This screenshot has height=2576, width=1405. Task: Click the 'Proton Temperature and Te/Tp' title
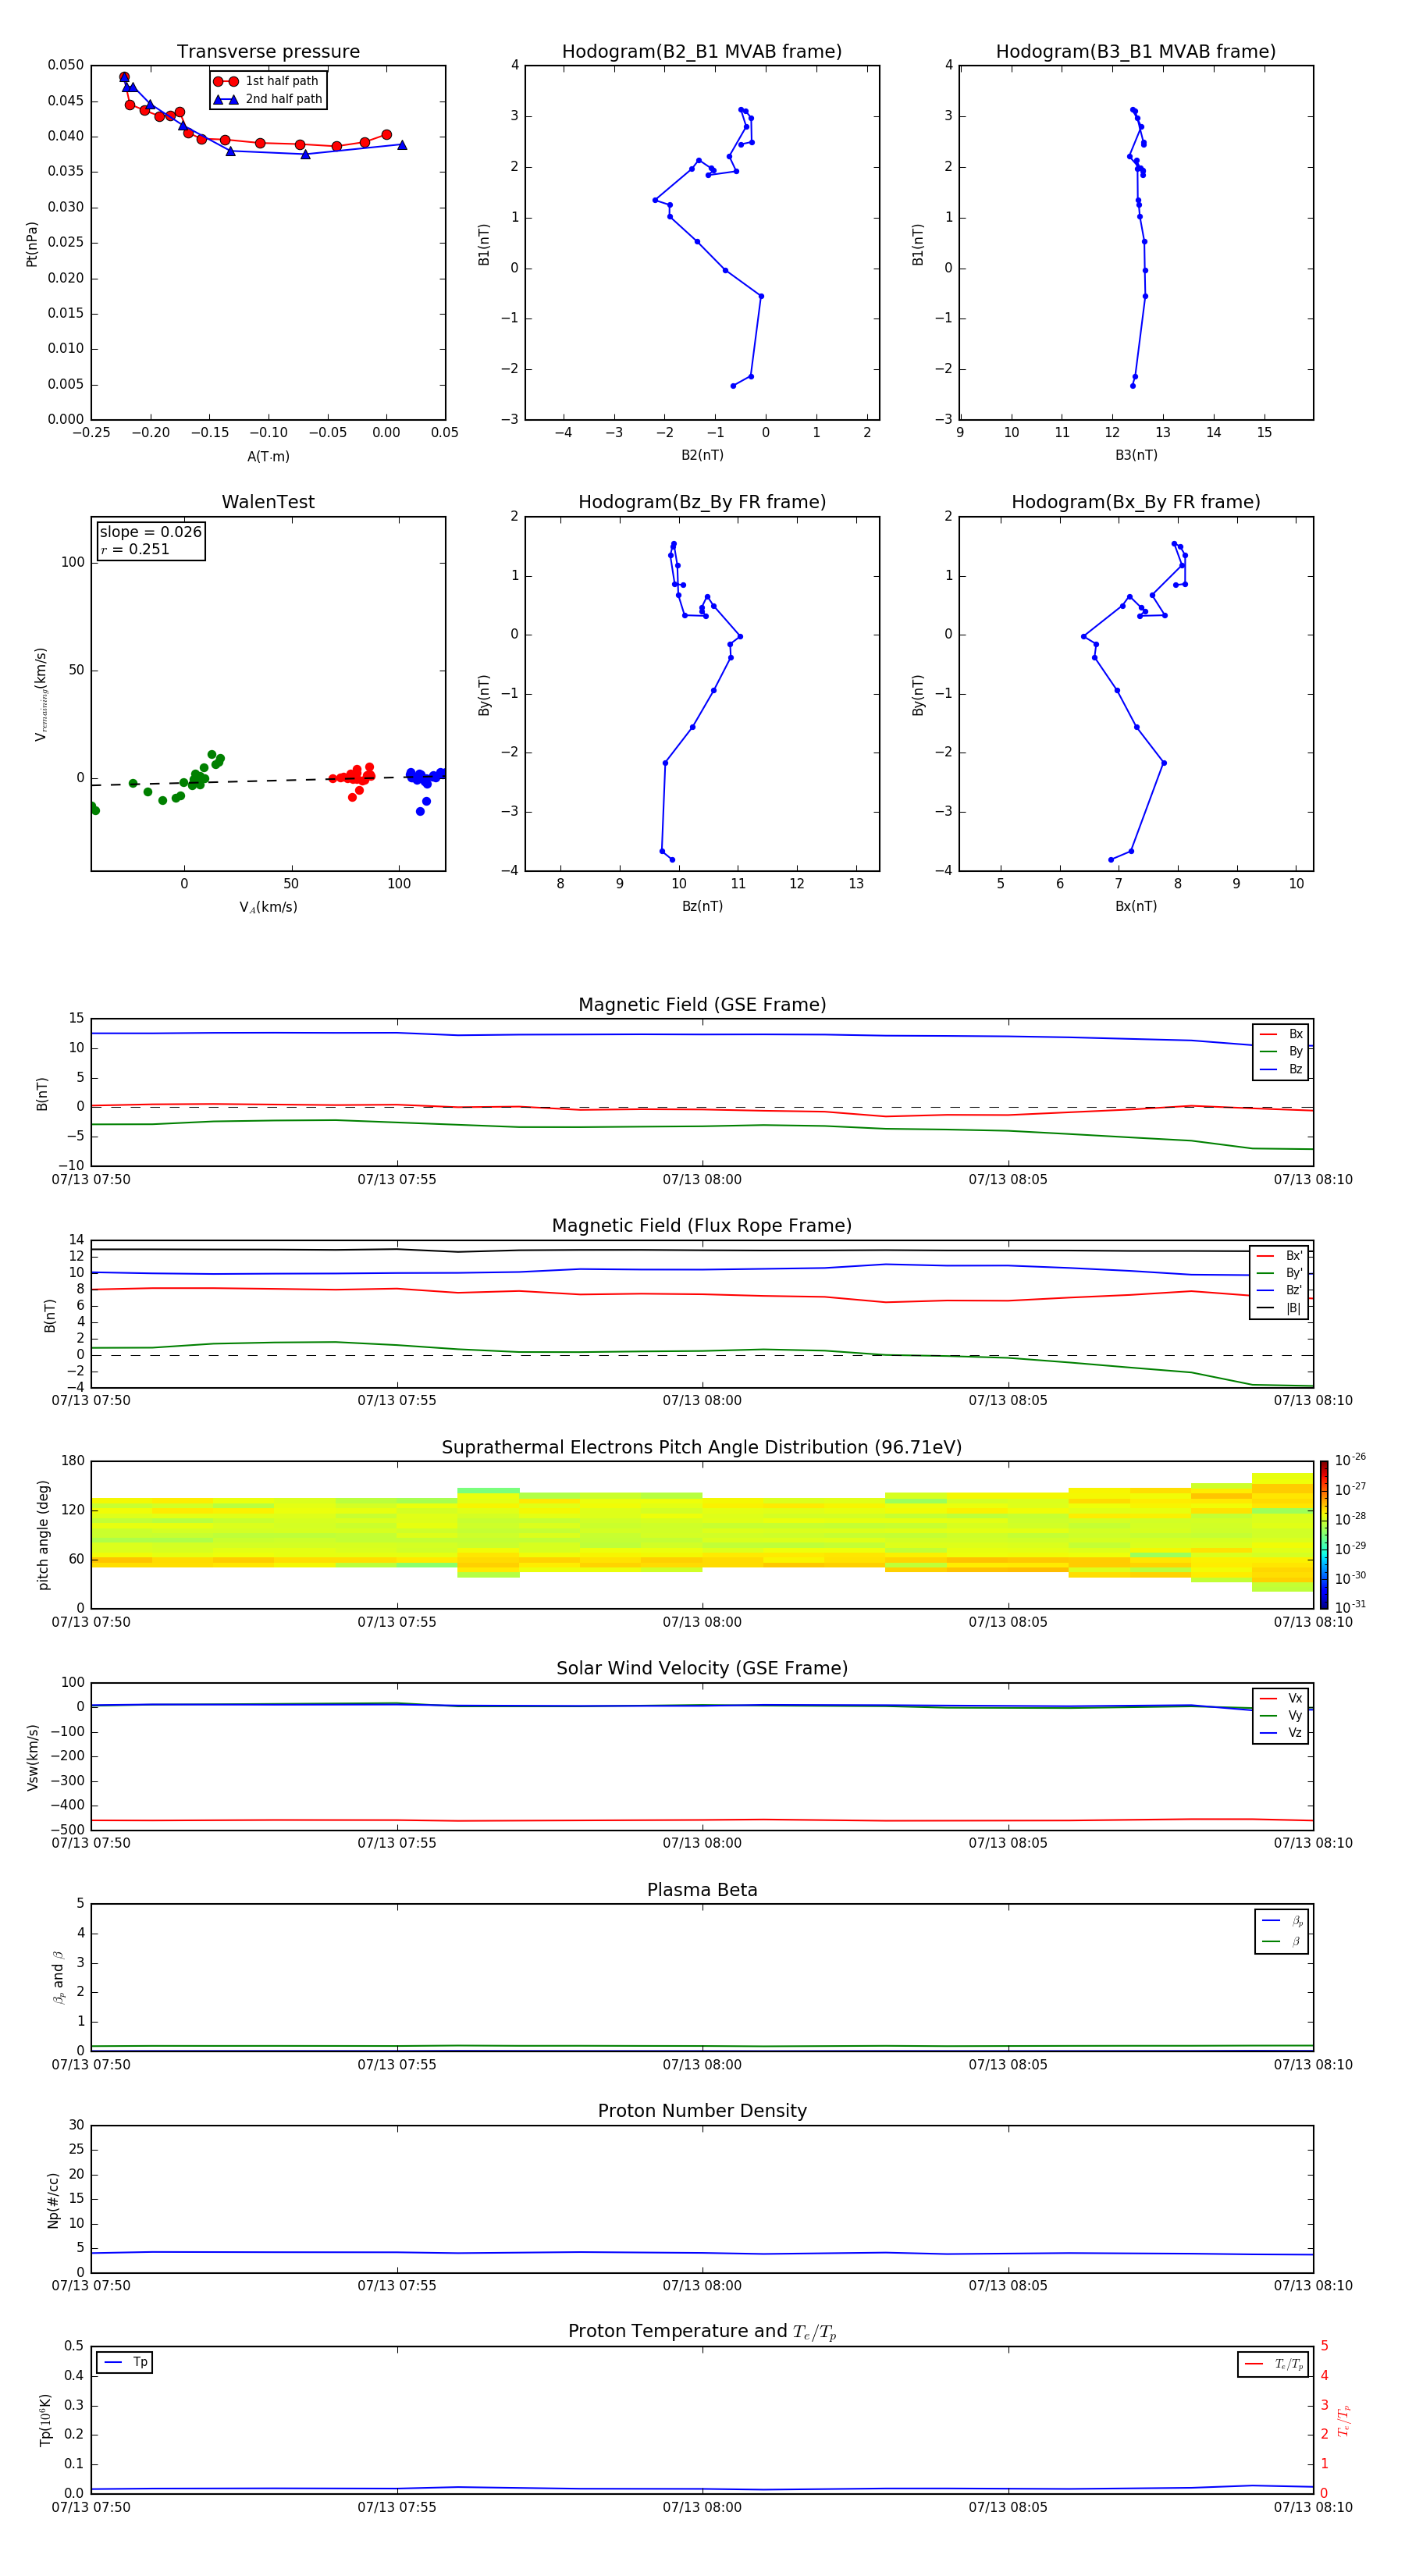(x=702, y=2332)
